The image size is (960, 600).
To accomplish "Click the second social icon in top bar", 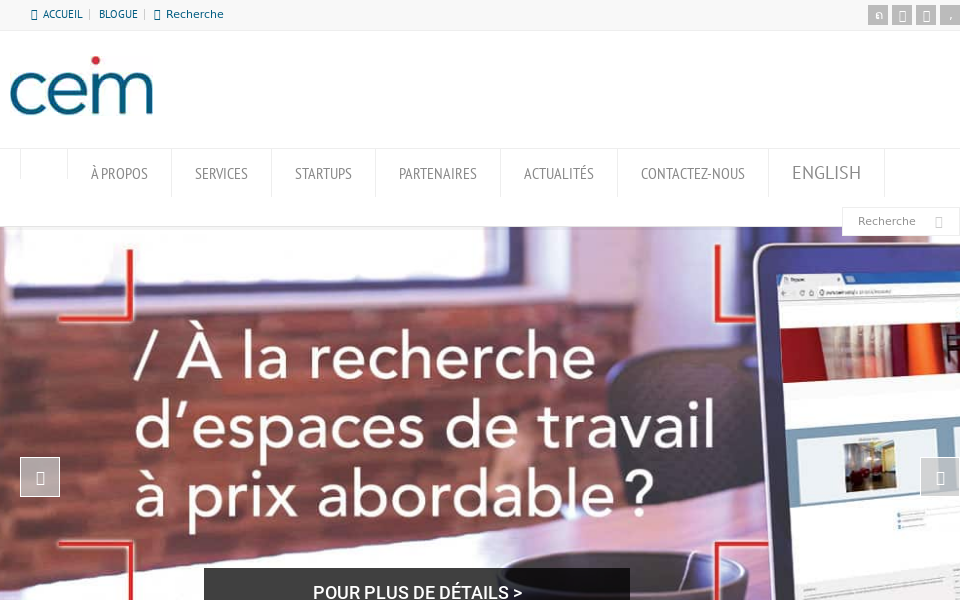I will (901, 15).
